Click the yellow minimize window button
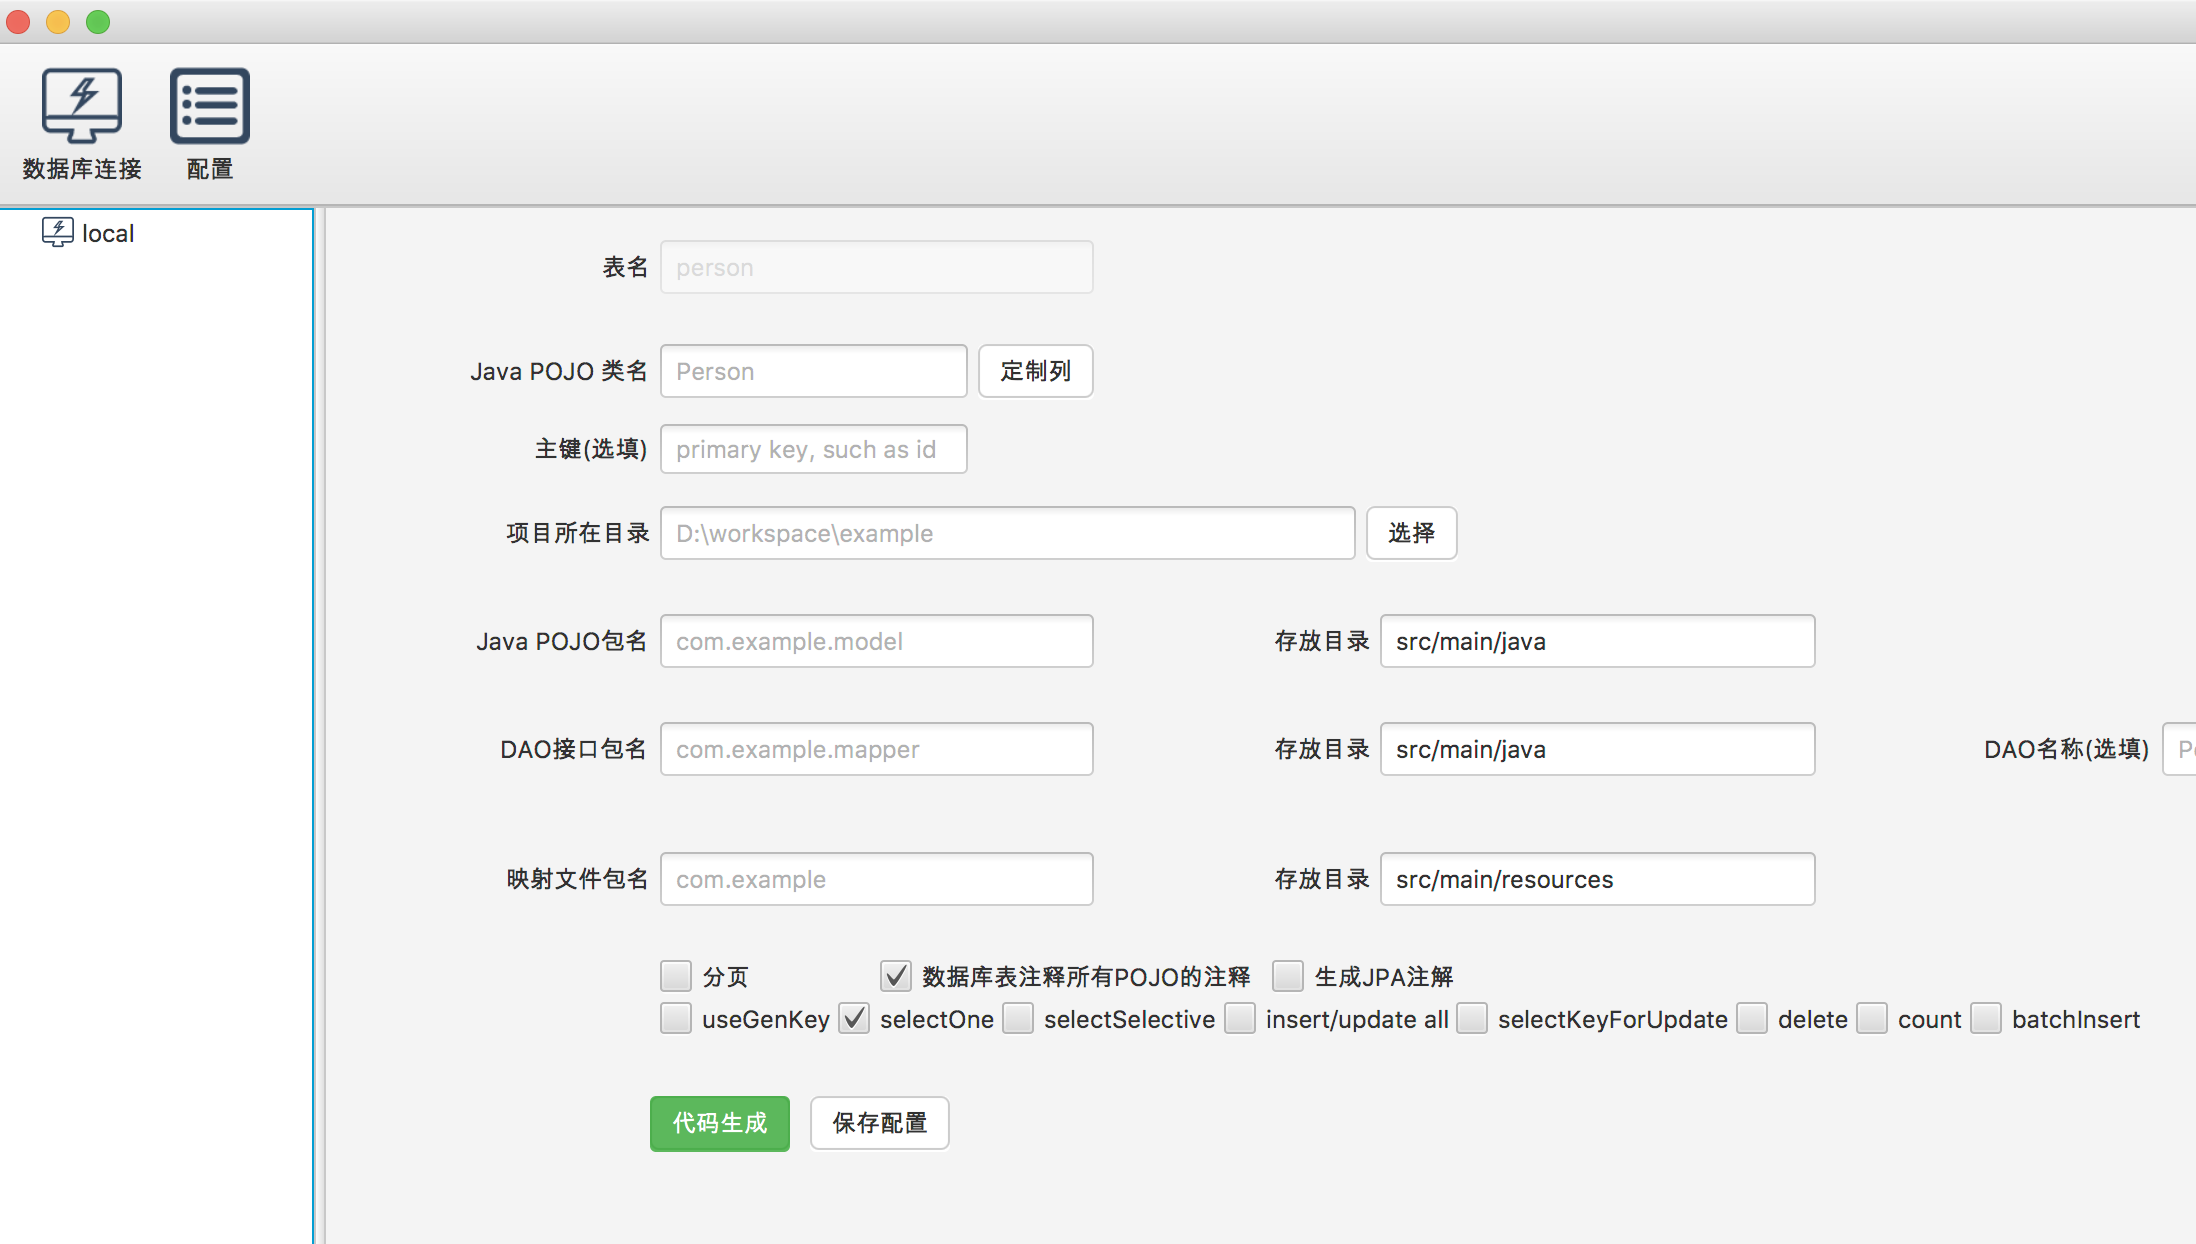This screenshot has height=1244, width=2196. (x=58, y=22)
